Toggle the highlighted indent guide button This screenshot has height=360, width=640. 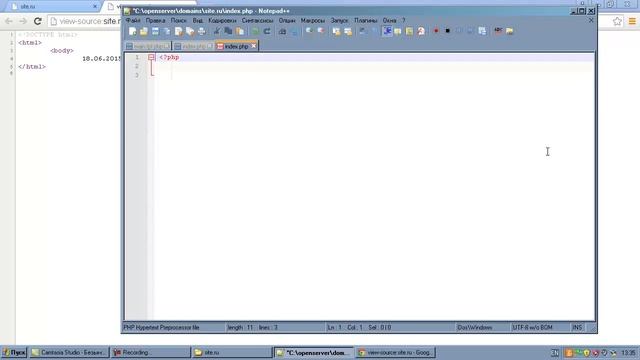[387, 31]
